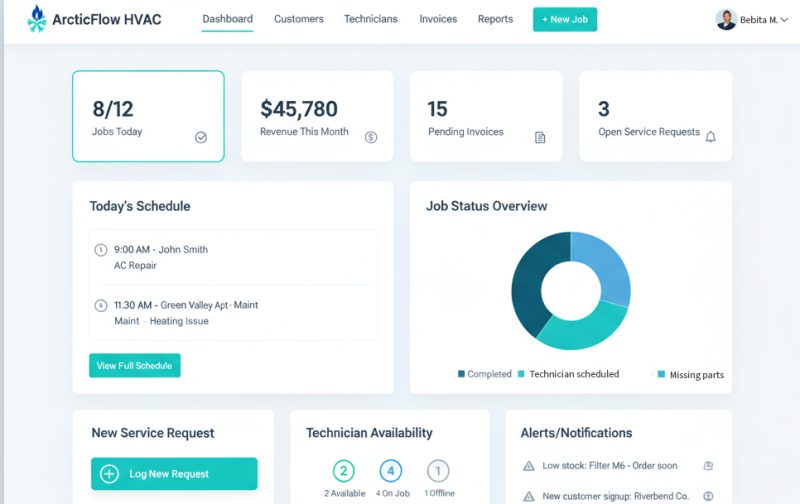The width and height of the screenshot is (800, 504).
Task: Click the blue 4 On Job technician badge
Action: click(x=391, y=471)
